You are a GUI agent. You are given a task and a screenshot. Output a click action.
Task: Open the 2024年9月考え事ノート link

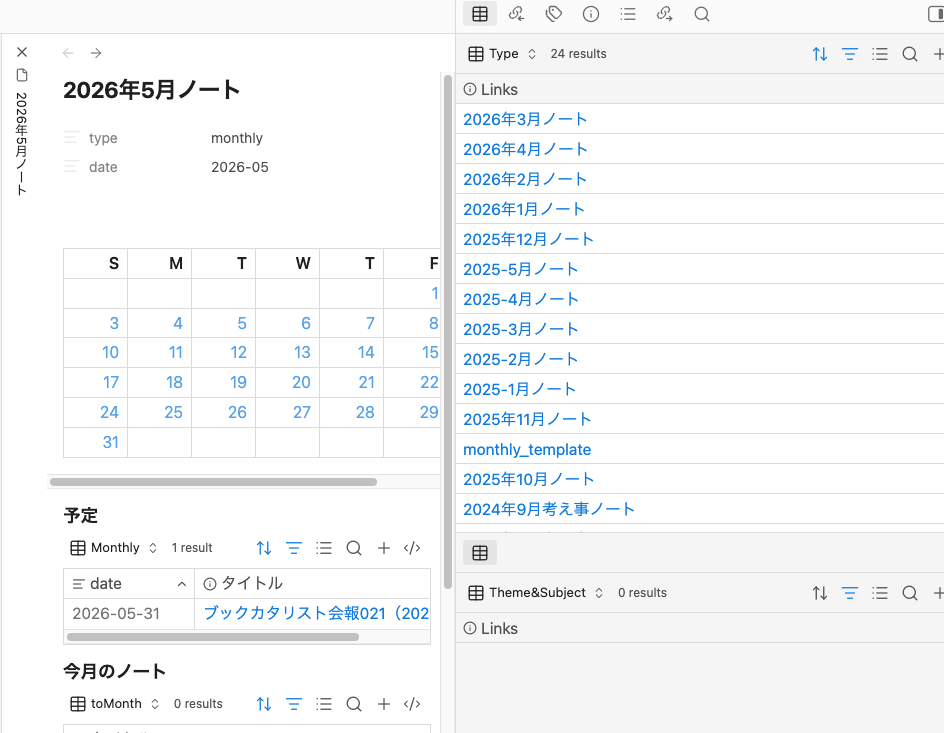click(548, 510)
